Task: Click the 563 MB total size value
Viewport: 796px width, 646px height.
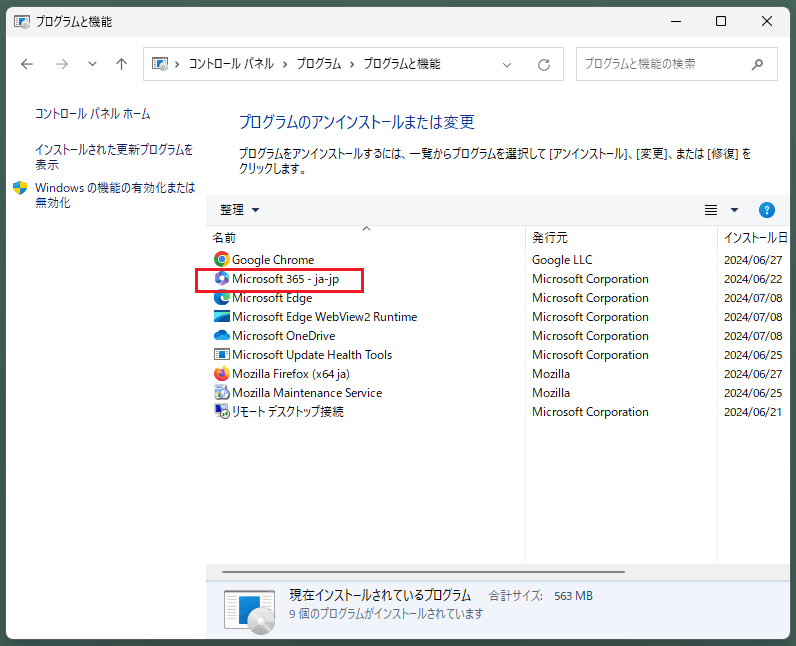Action: [x=573, y=596]
